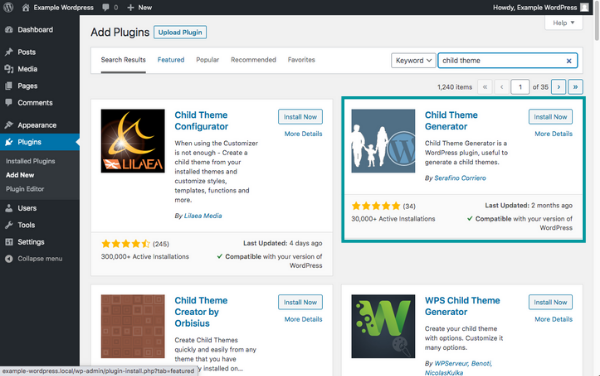Clear the search field with the X
Screen dimensions: 600x376
(x=569, y=61)
